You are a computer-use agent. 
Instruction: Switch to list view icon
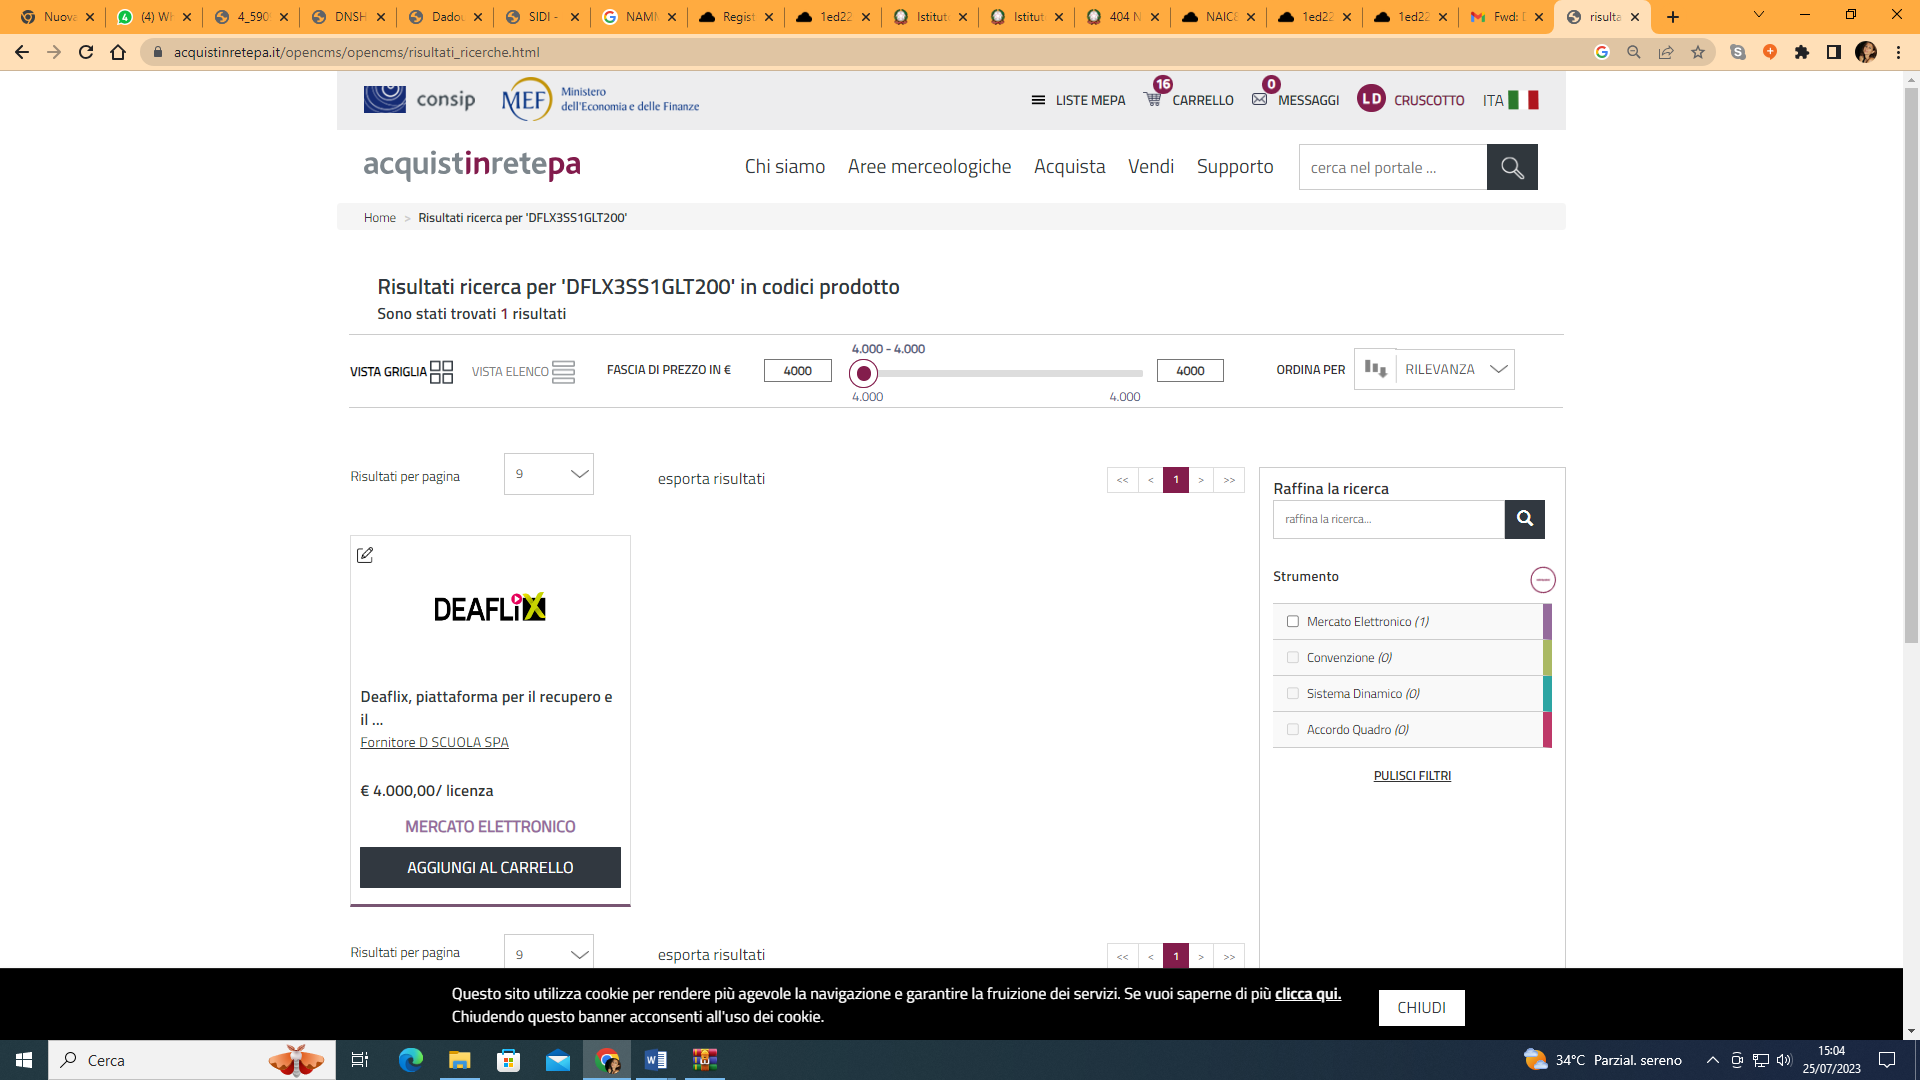pyautogui.click(x=563, y=372)
